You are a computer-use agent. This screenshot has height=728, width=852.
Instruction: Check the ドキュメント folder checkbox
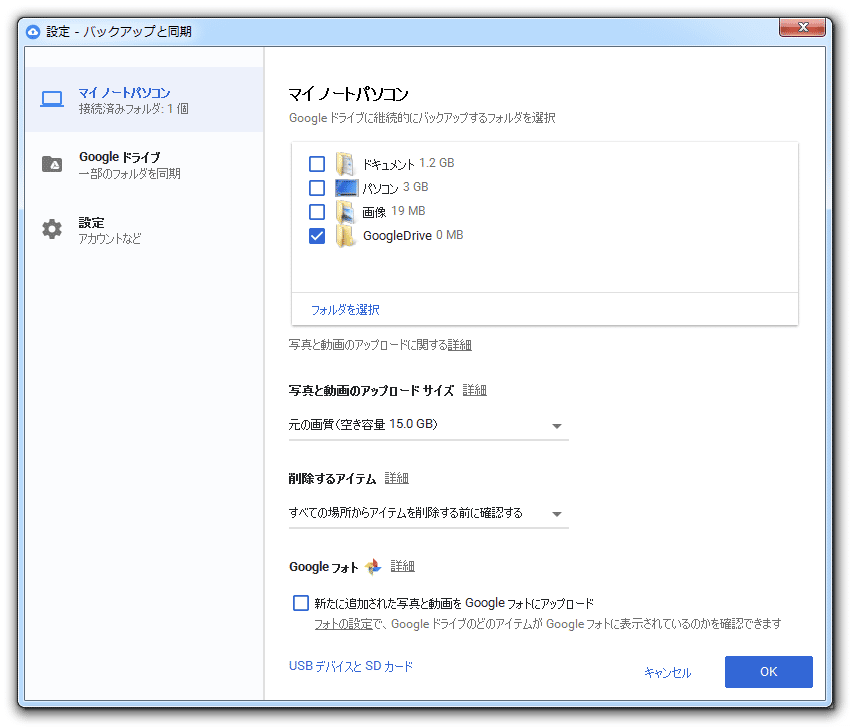pyautogui.click(x=317, y=164)
